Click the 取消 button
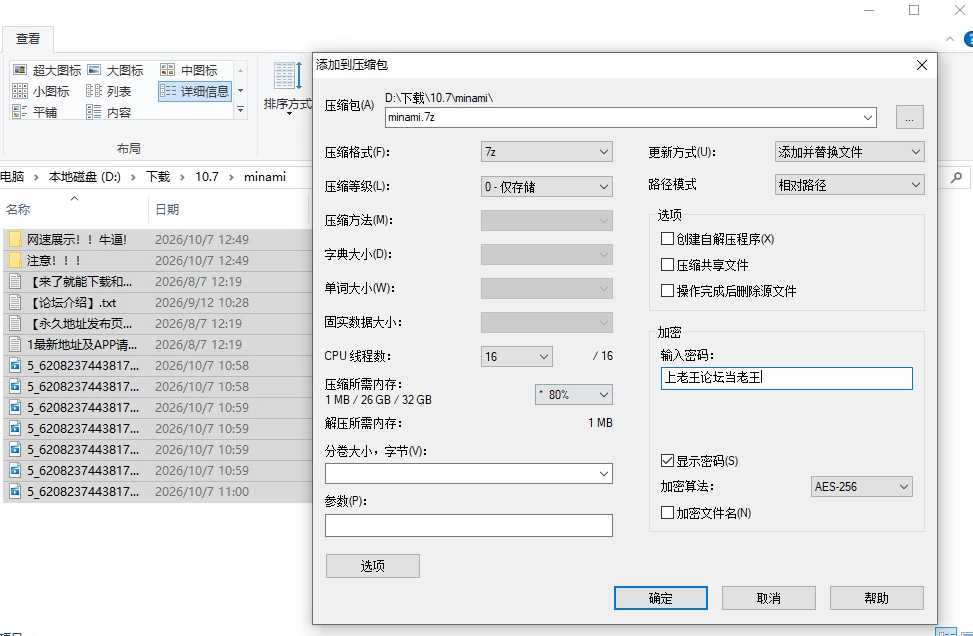Viewport: 973px width, 636px height. (769, 598)
